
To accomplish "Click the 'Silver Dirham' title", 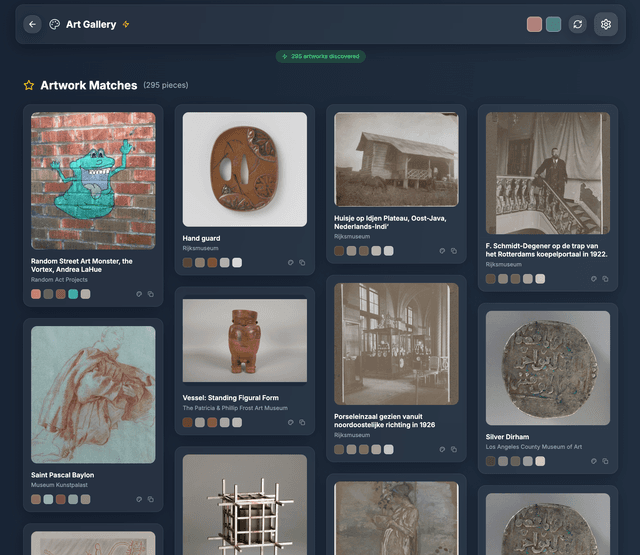I will pyautogui.click(x=507, y=437).
